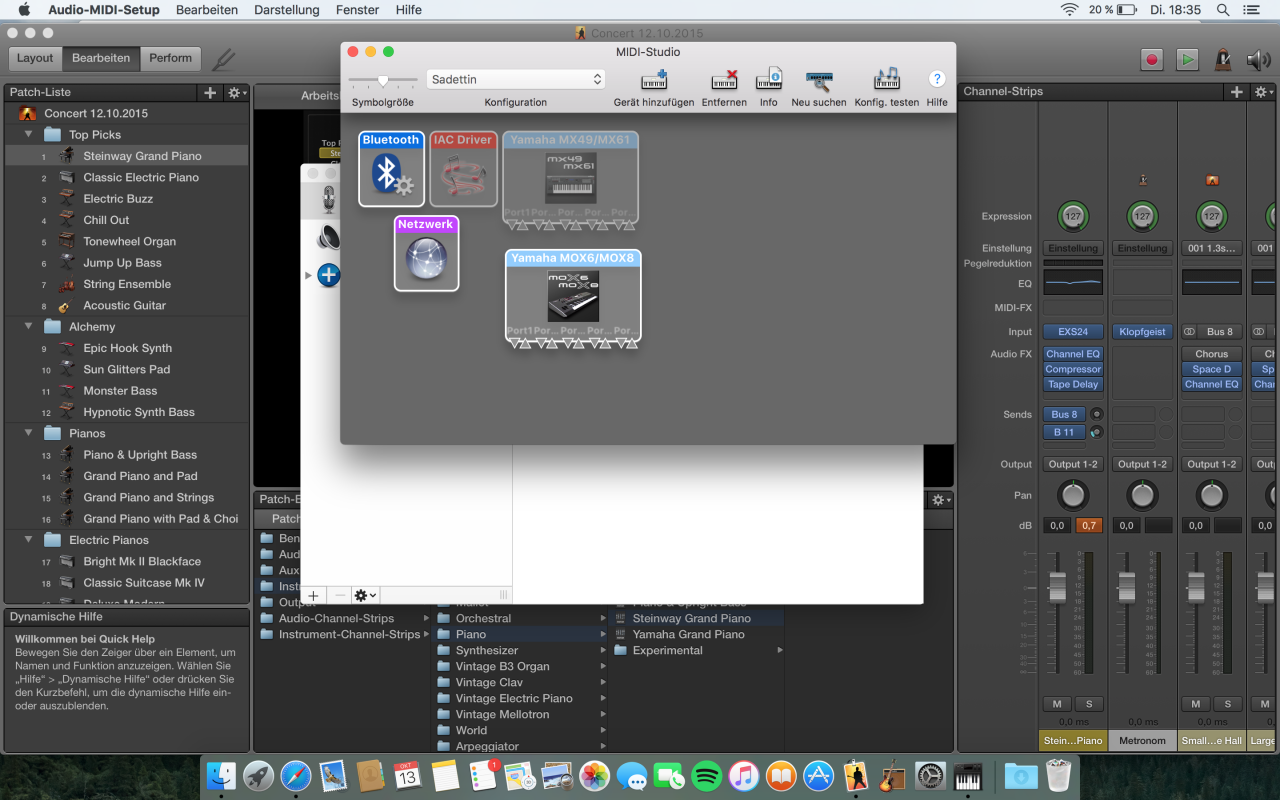The height and width of the screenshot is (800, 1280).
Task: Mute the Steinway Piano channel strip
Action: 1057,704
